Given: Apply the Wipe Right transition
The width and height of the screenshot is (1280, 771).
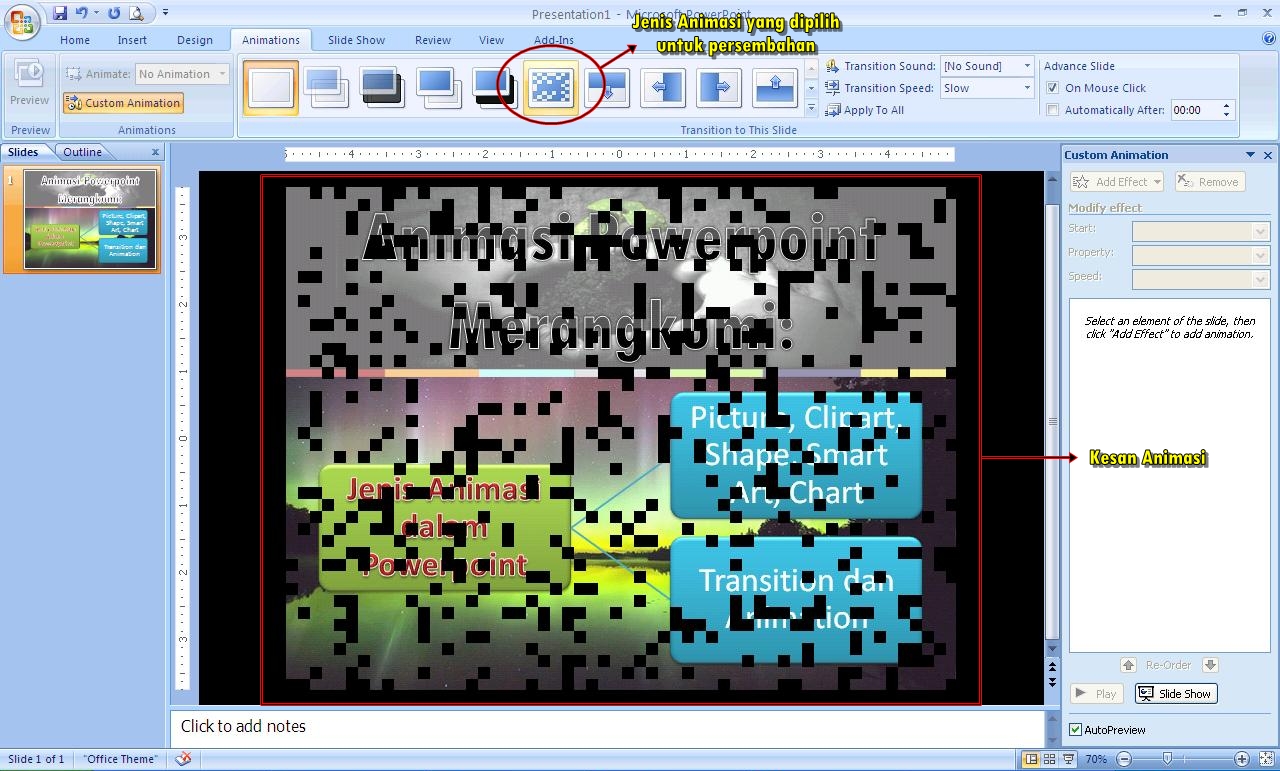Looking at the screenshot, I should (719, 88).
